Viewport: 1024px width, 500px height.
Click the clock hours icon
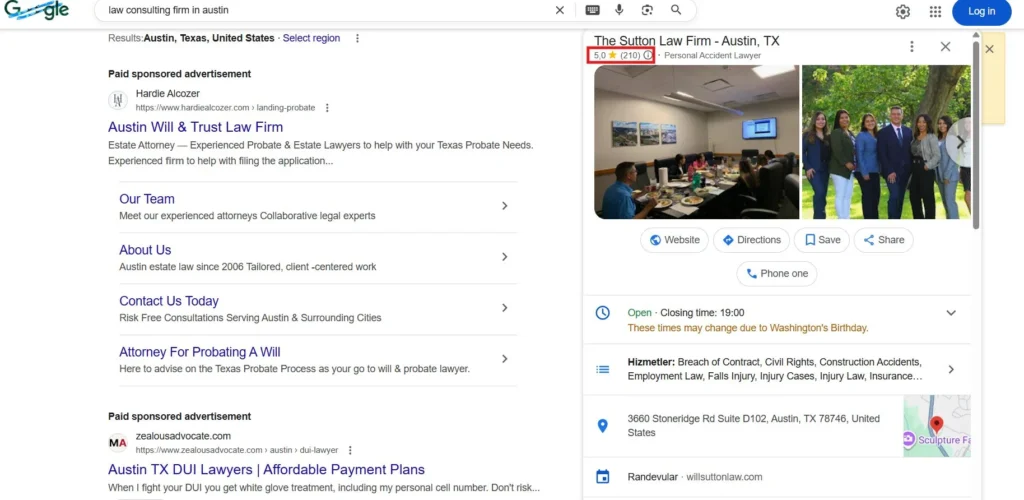[602, 313]
